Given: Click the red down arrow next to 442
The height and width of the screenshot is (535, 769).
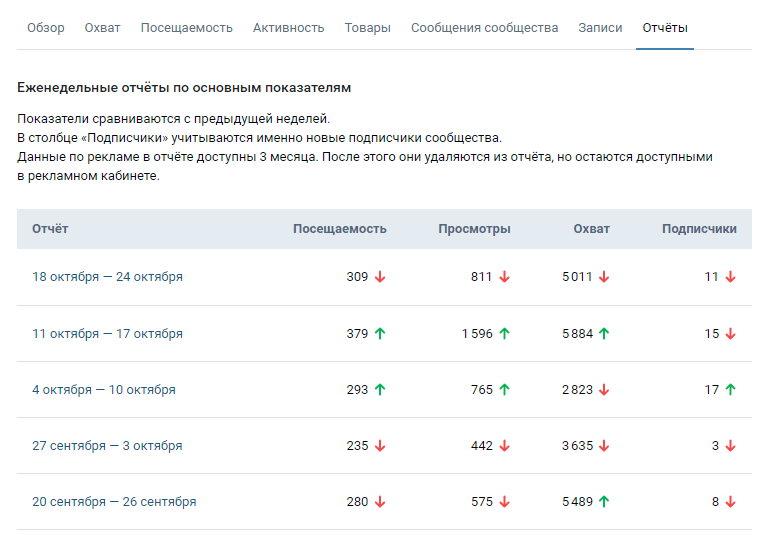Looking at the screenshot, I should (505, 446).
